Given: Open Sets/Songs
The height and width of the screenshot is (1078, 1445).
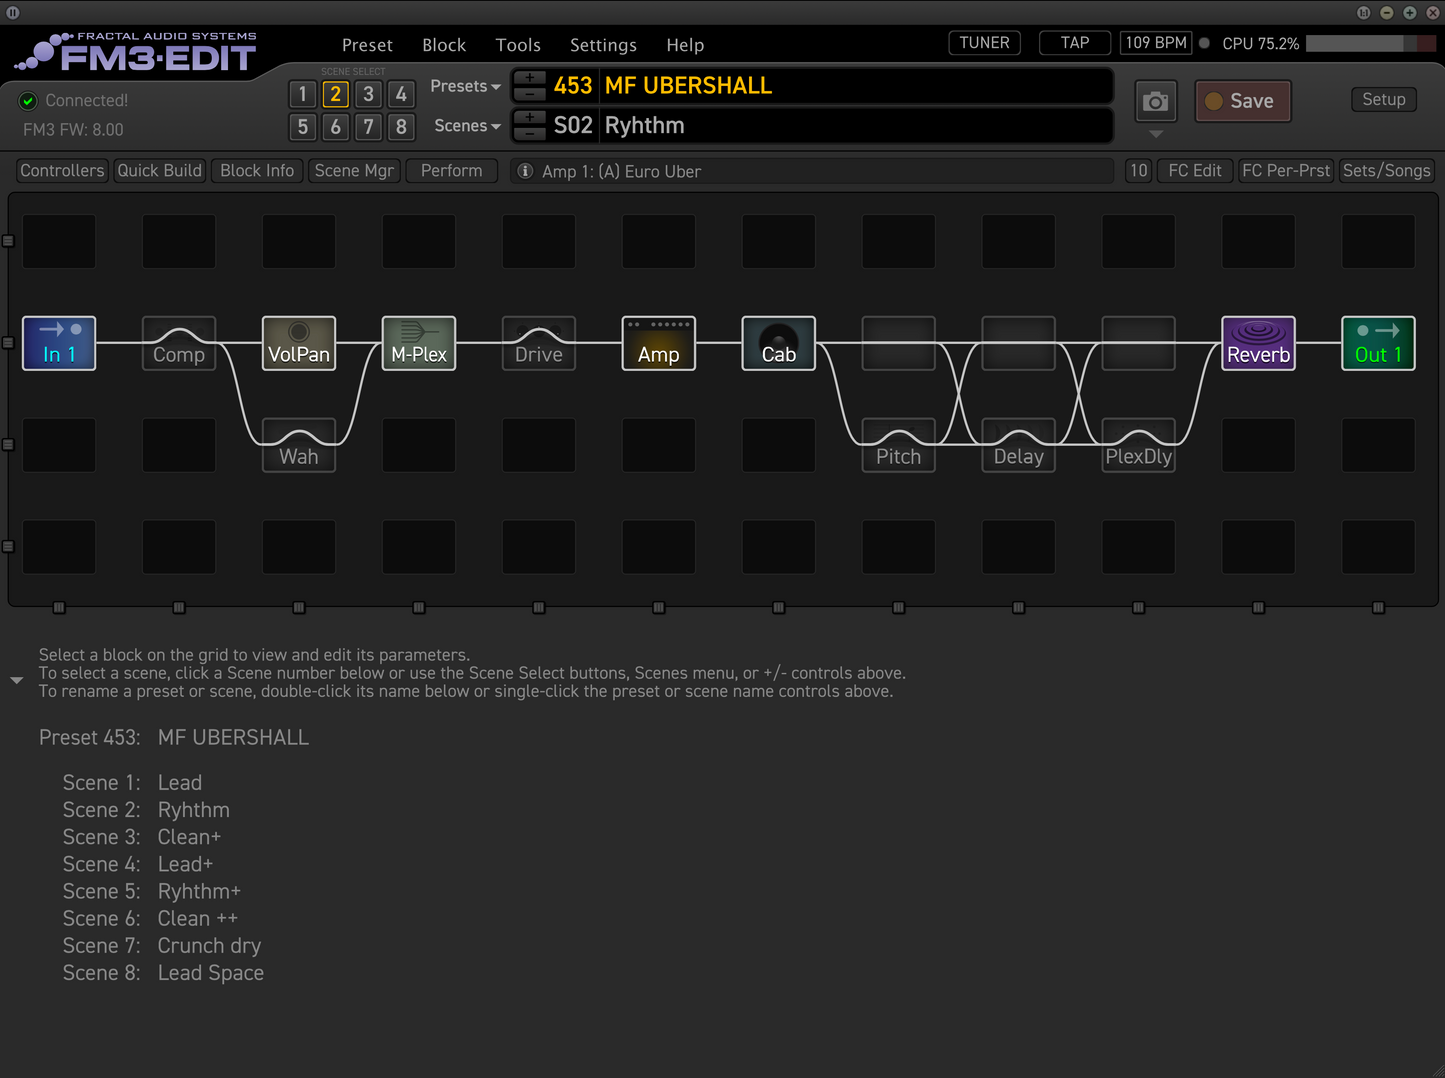Looking at the screenshot, I should [1387, 171].
